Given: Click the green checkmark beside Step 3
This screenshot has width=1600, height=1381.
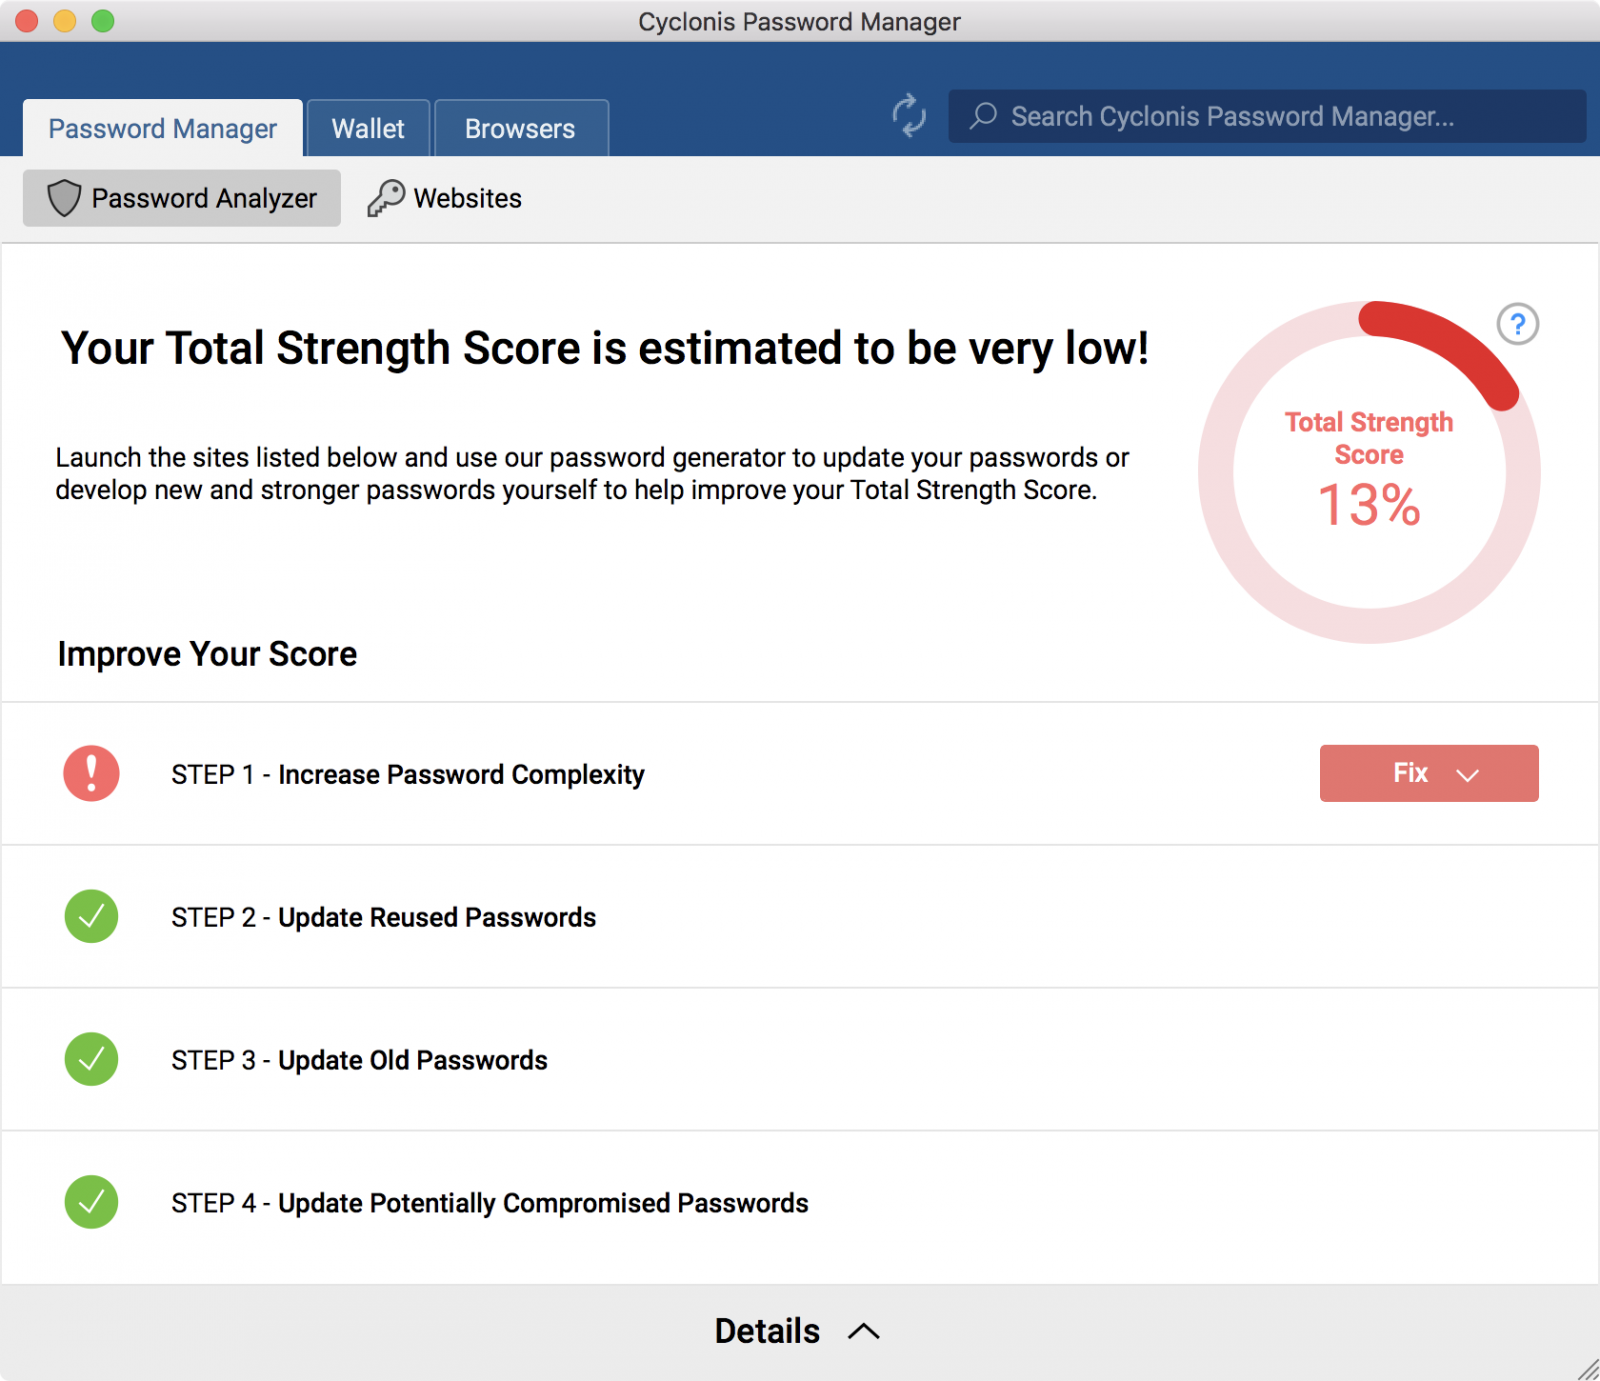Looking at the screenshot, I should [91, 1059].
